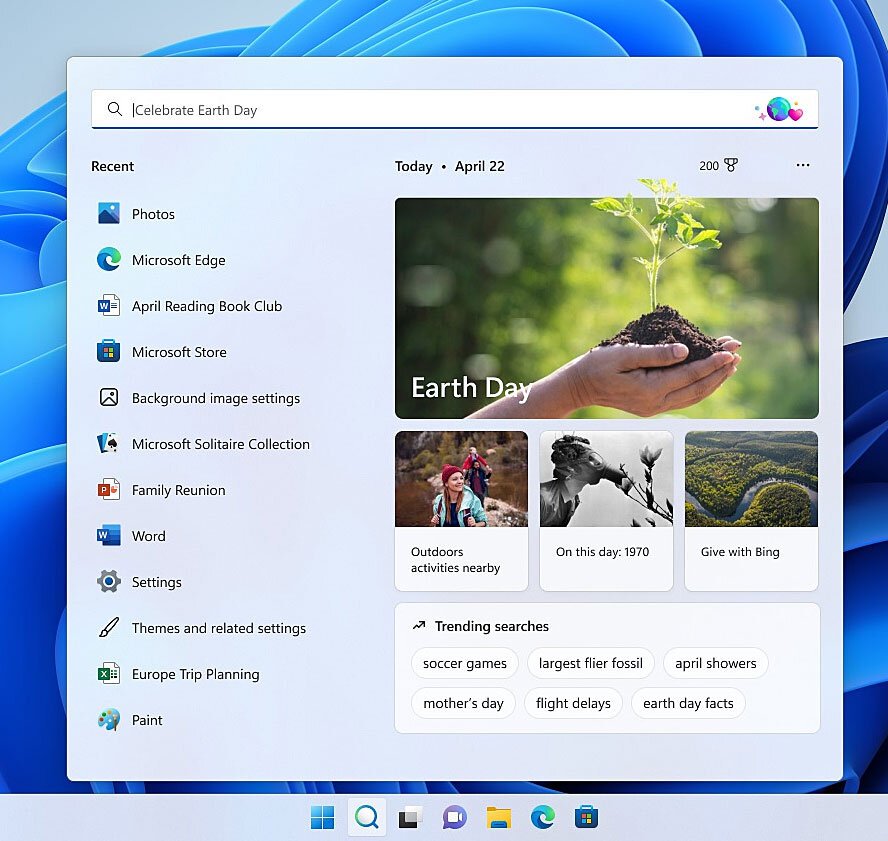Image resolution: width=888 pixels, height=841 pixels.
Task: Launch Paint palette icon
Action: 108,720
